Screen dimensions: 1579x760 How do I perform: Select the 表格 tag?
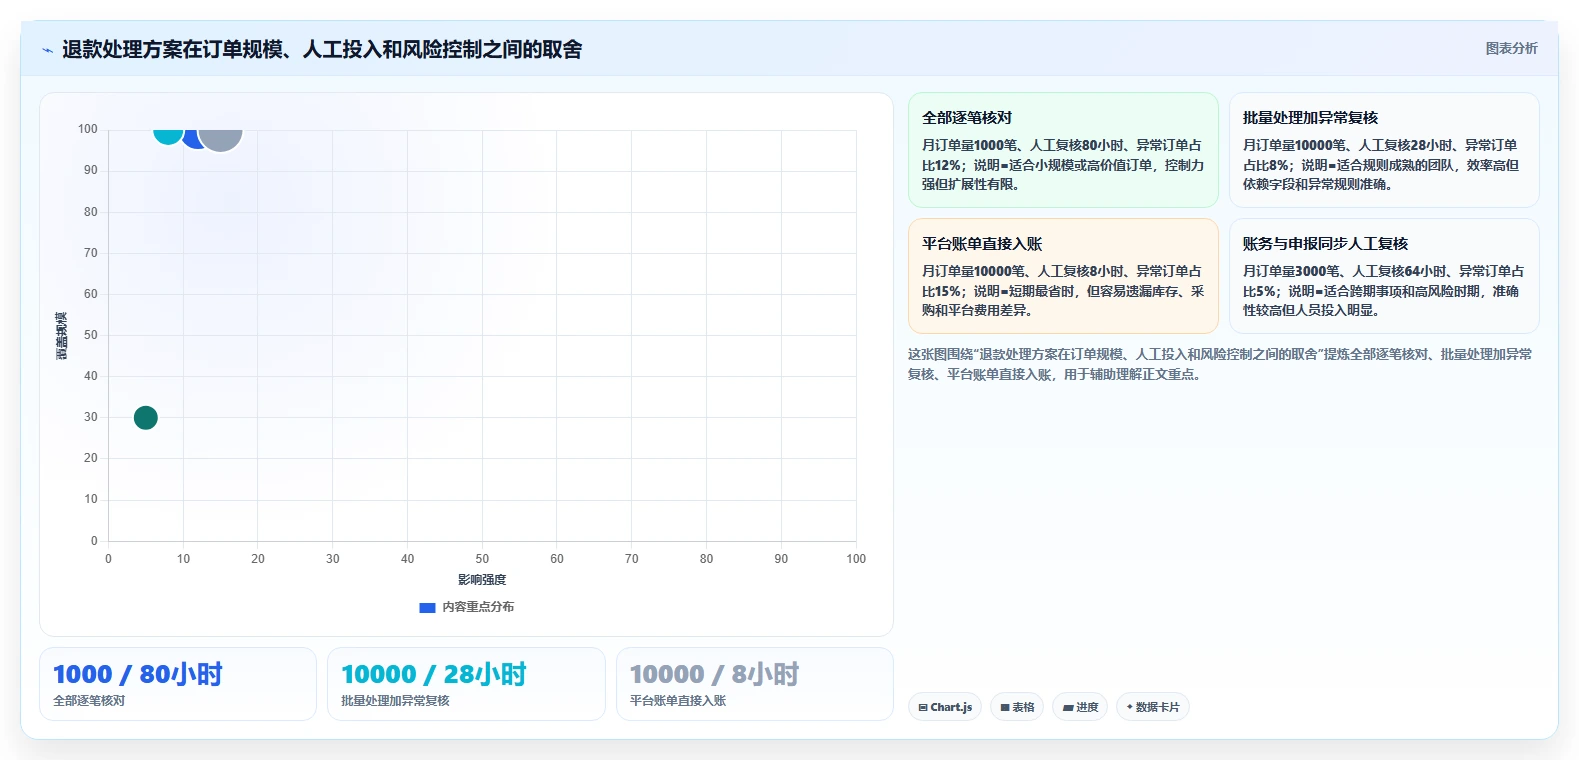pos(1017,707)
